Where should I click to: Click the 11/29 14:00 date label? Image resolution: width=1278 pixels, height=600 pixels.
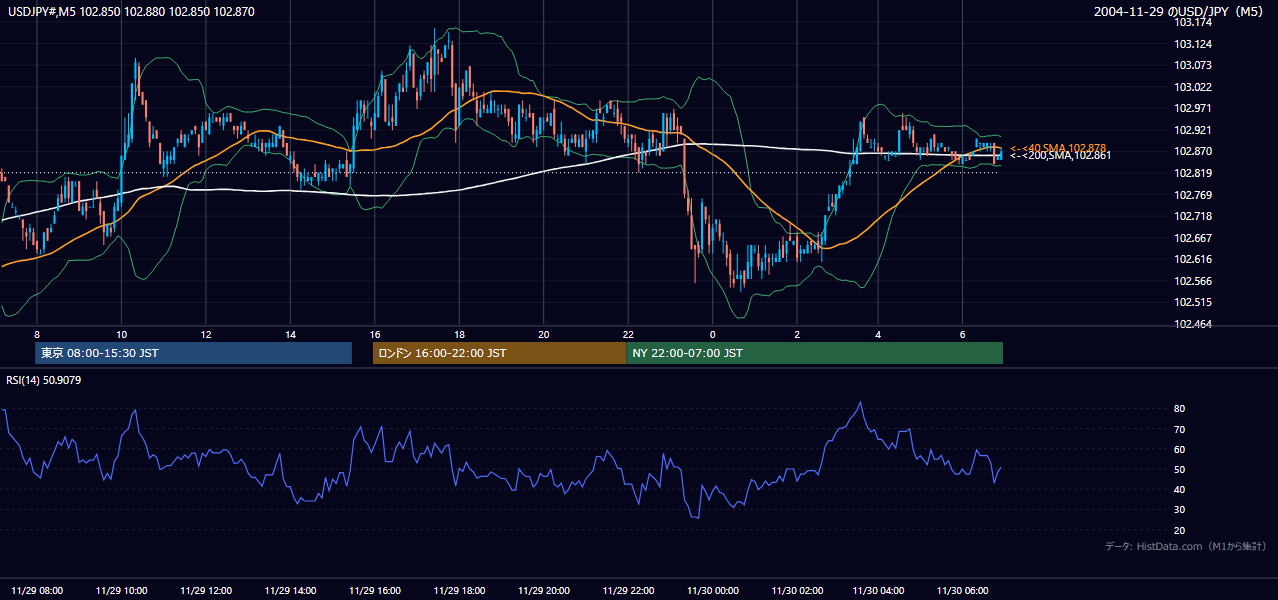(290, 591)
